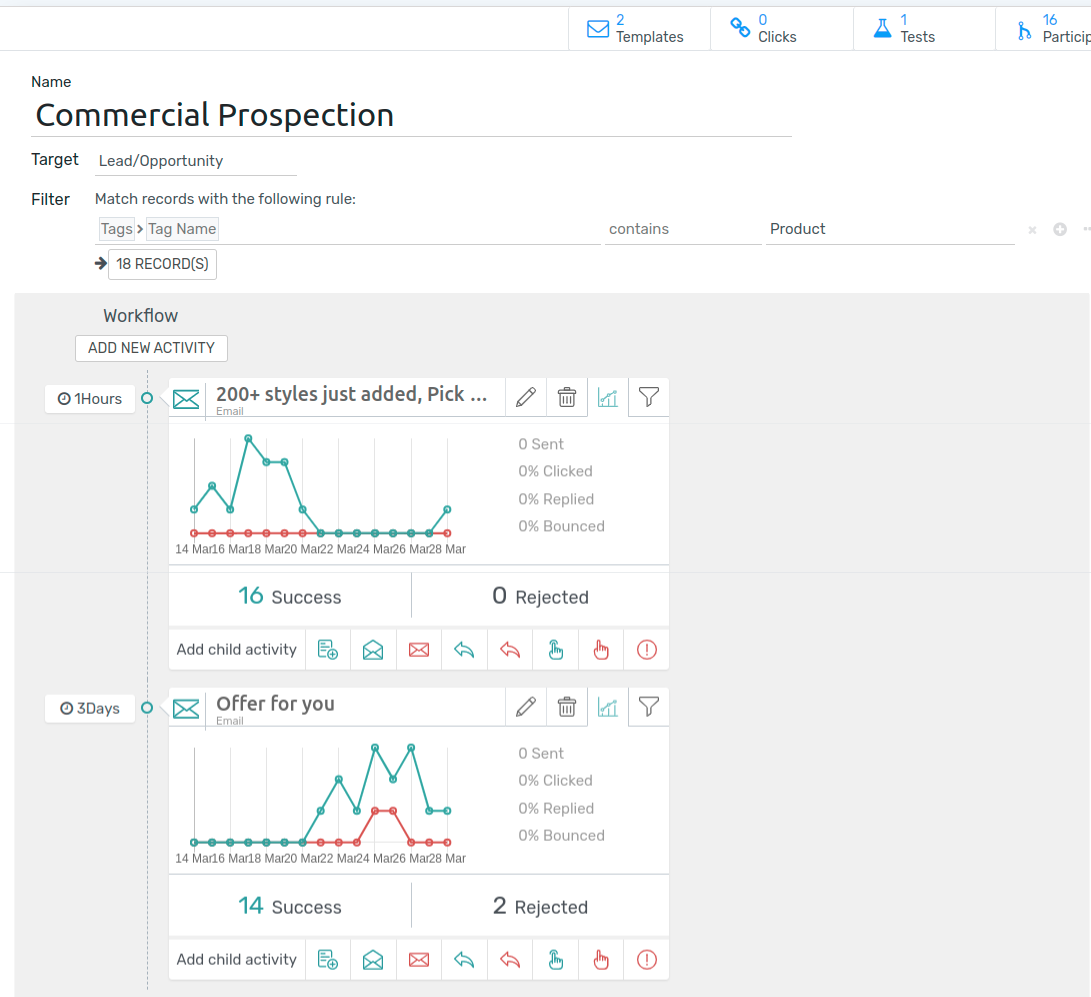The image size is (1091, 997).
Task: Open the Templates stat button
Action: pyautogui.click(x=639, y=29)
